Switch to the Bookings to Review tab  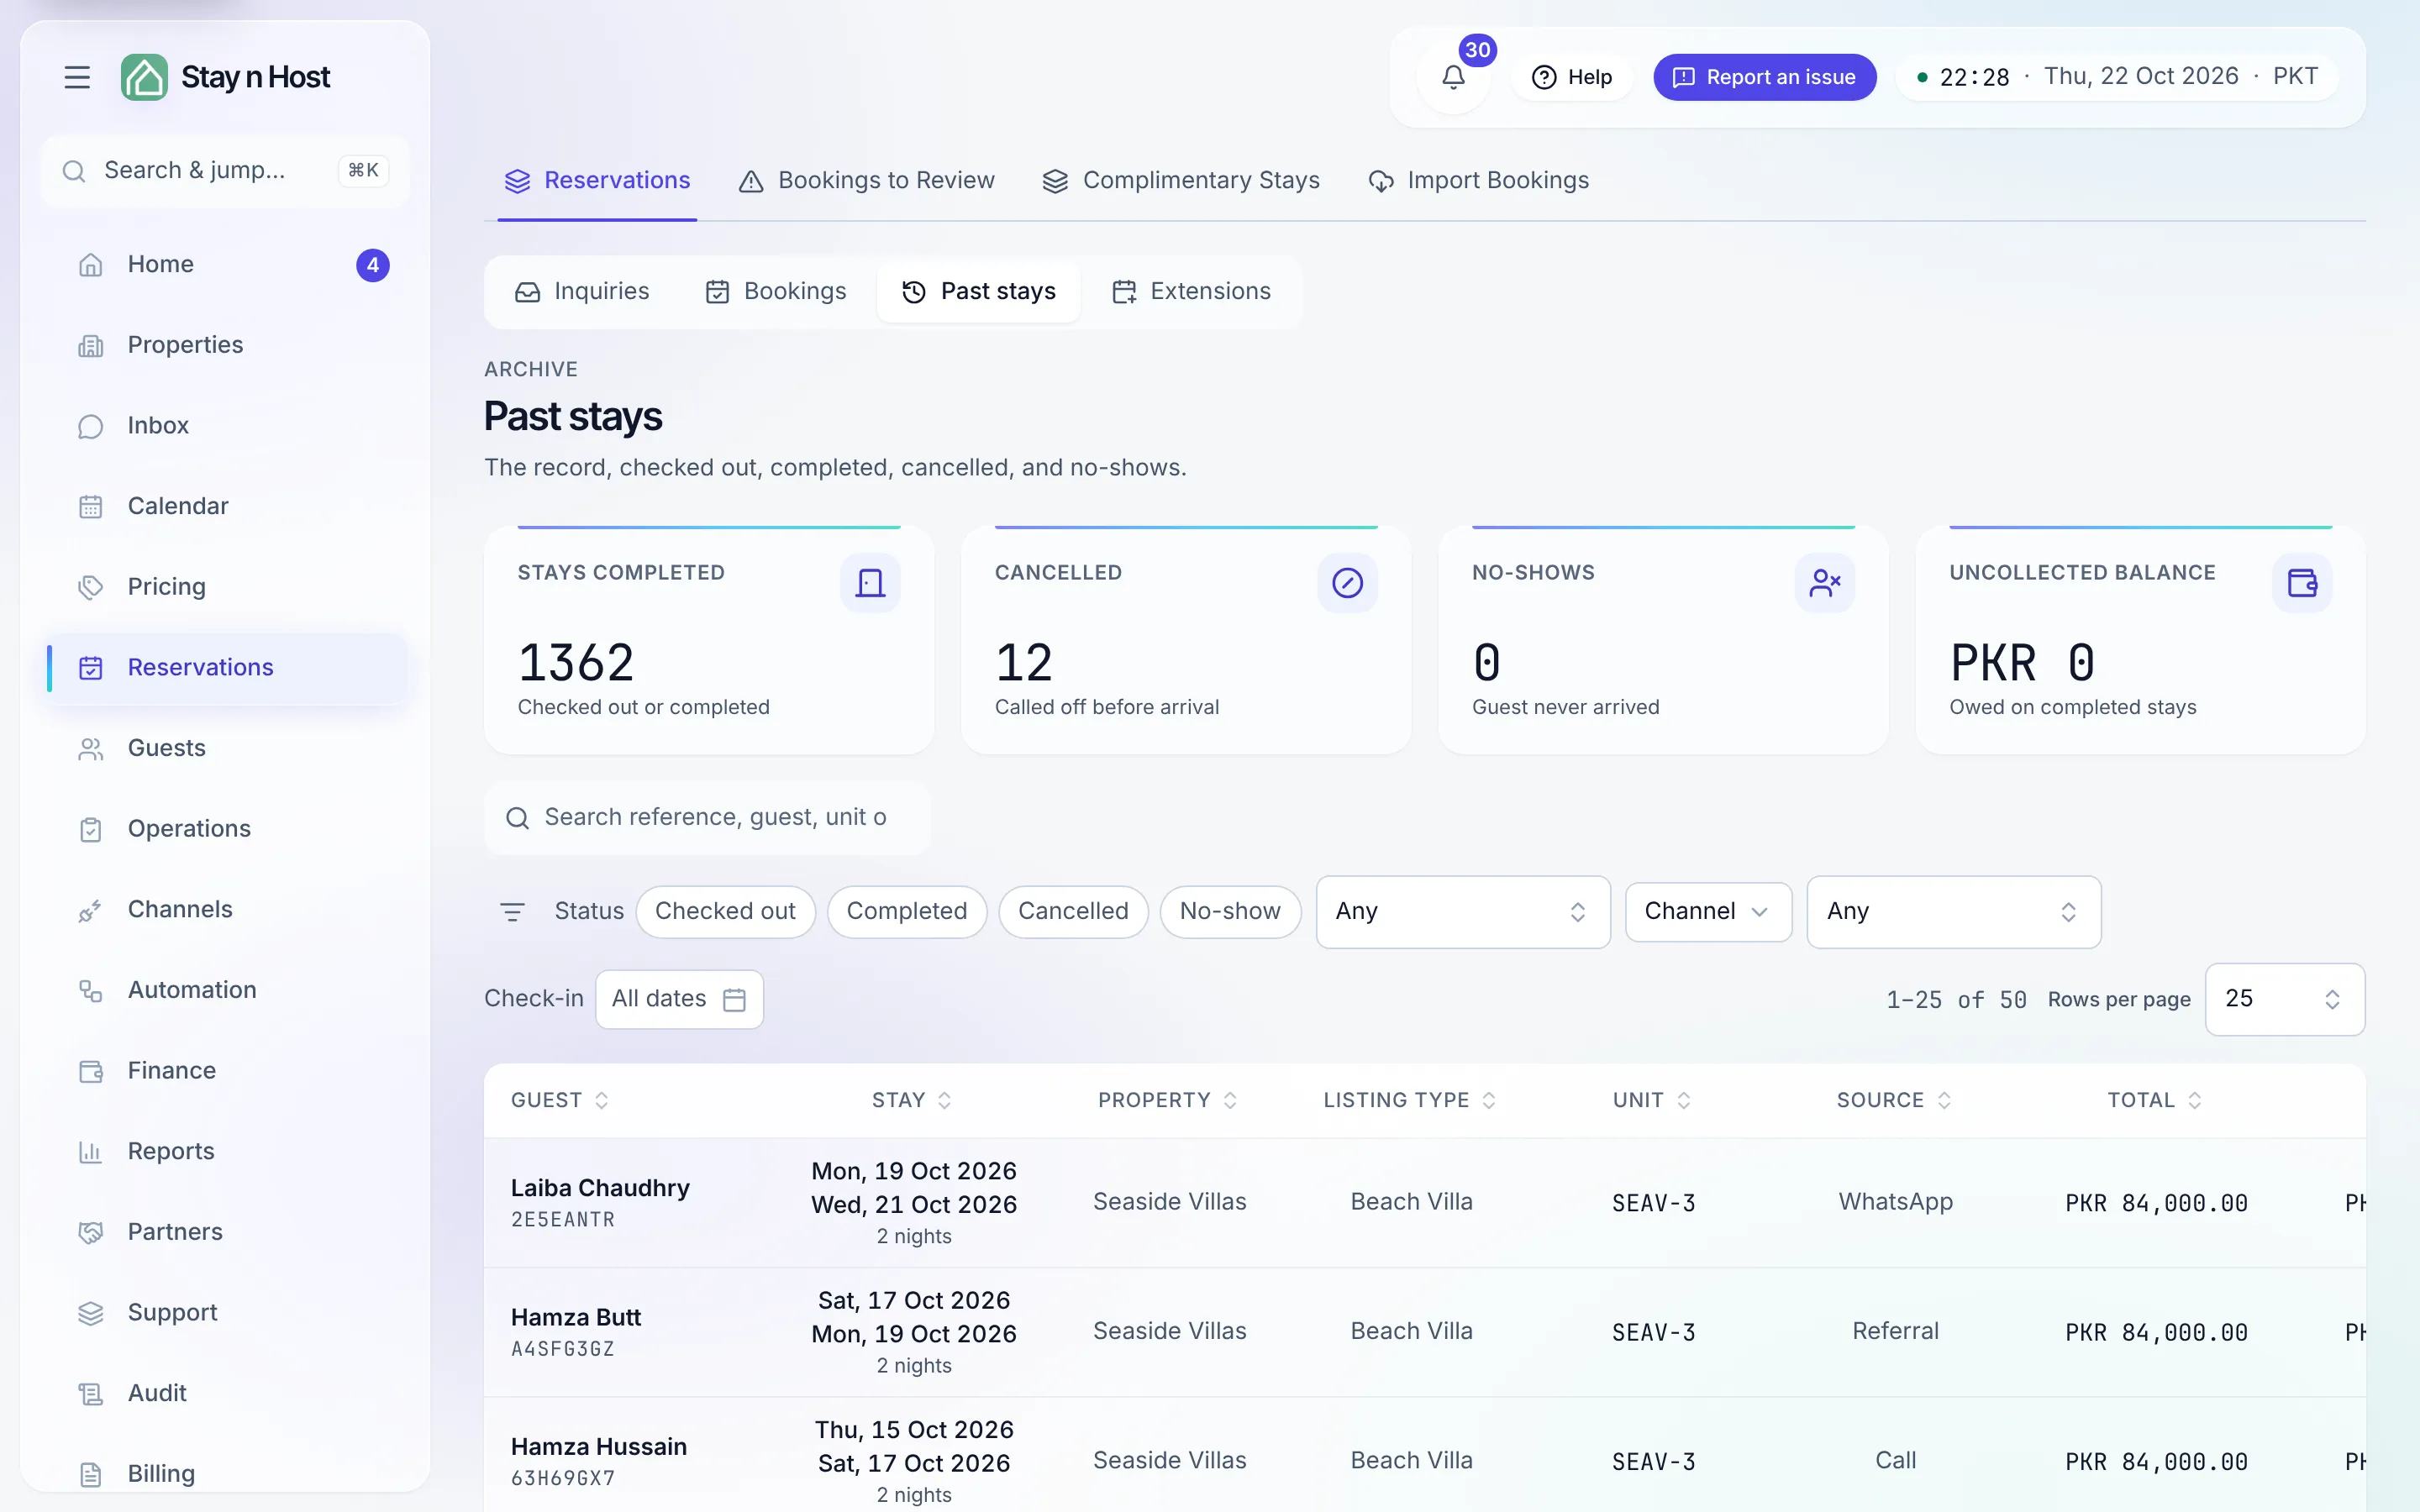866,181
